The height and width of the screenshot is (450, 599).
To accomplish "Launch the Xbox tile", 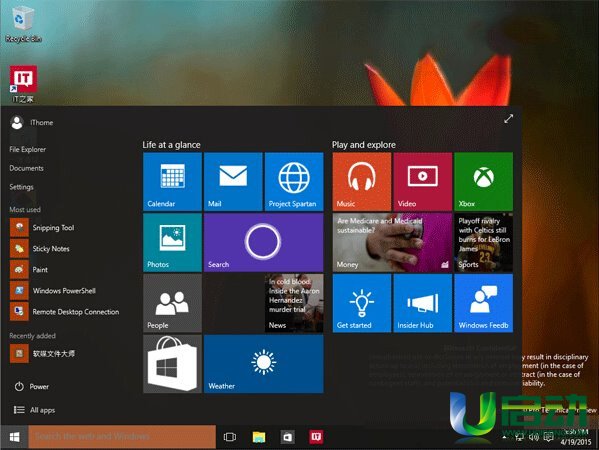I will (x=484, y=181).
